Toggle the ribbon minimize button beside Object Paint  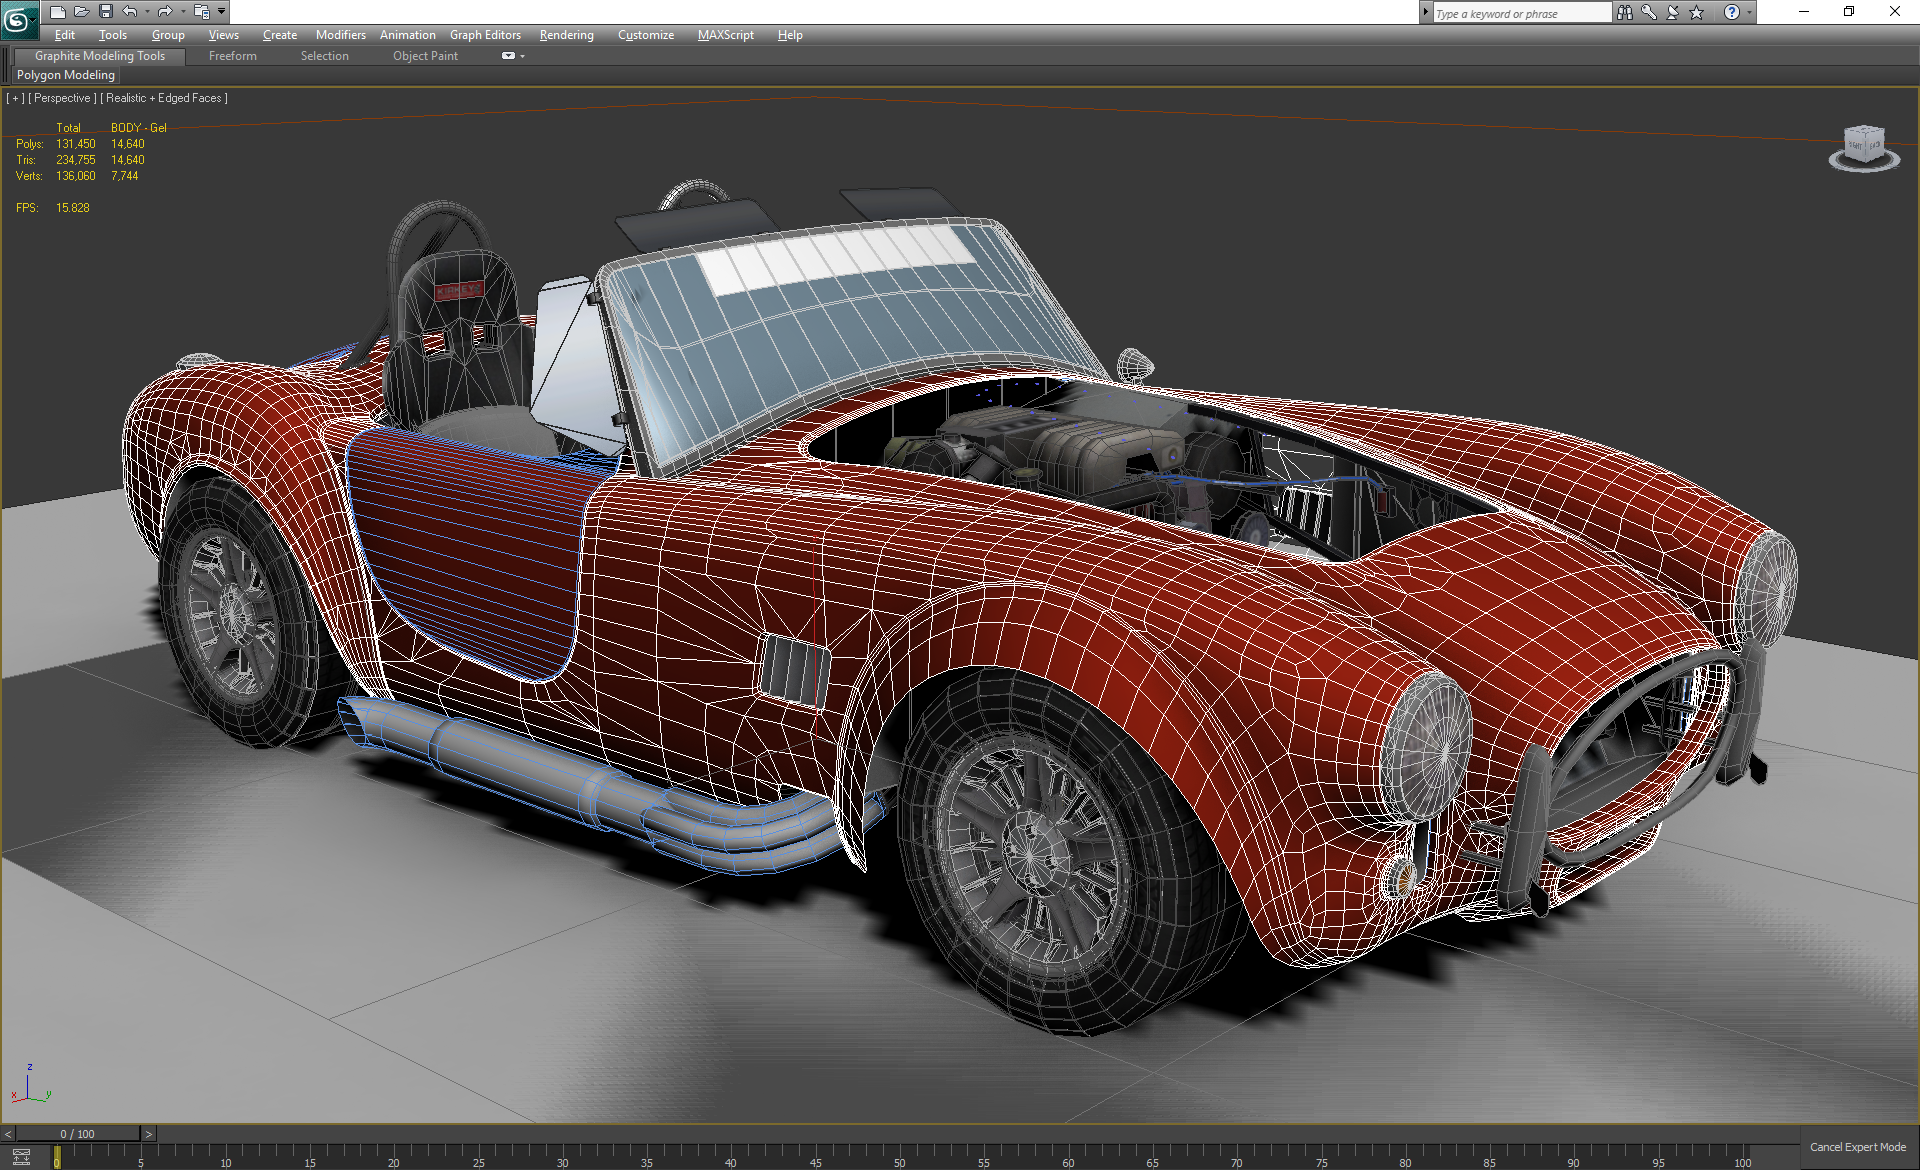(x=508, y=56)
